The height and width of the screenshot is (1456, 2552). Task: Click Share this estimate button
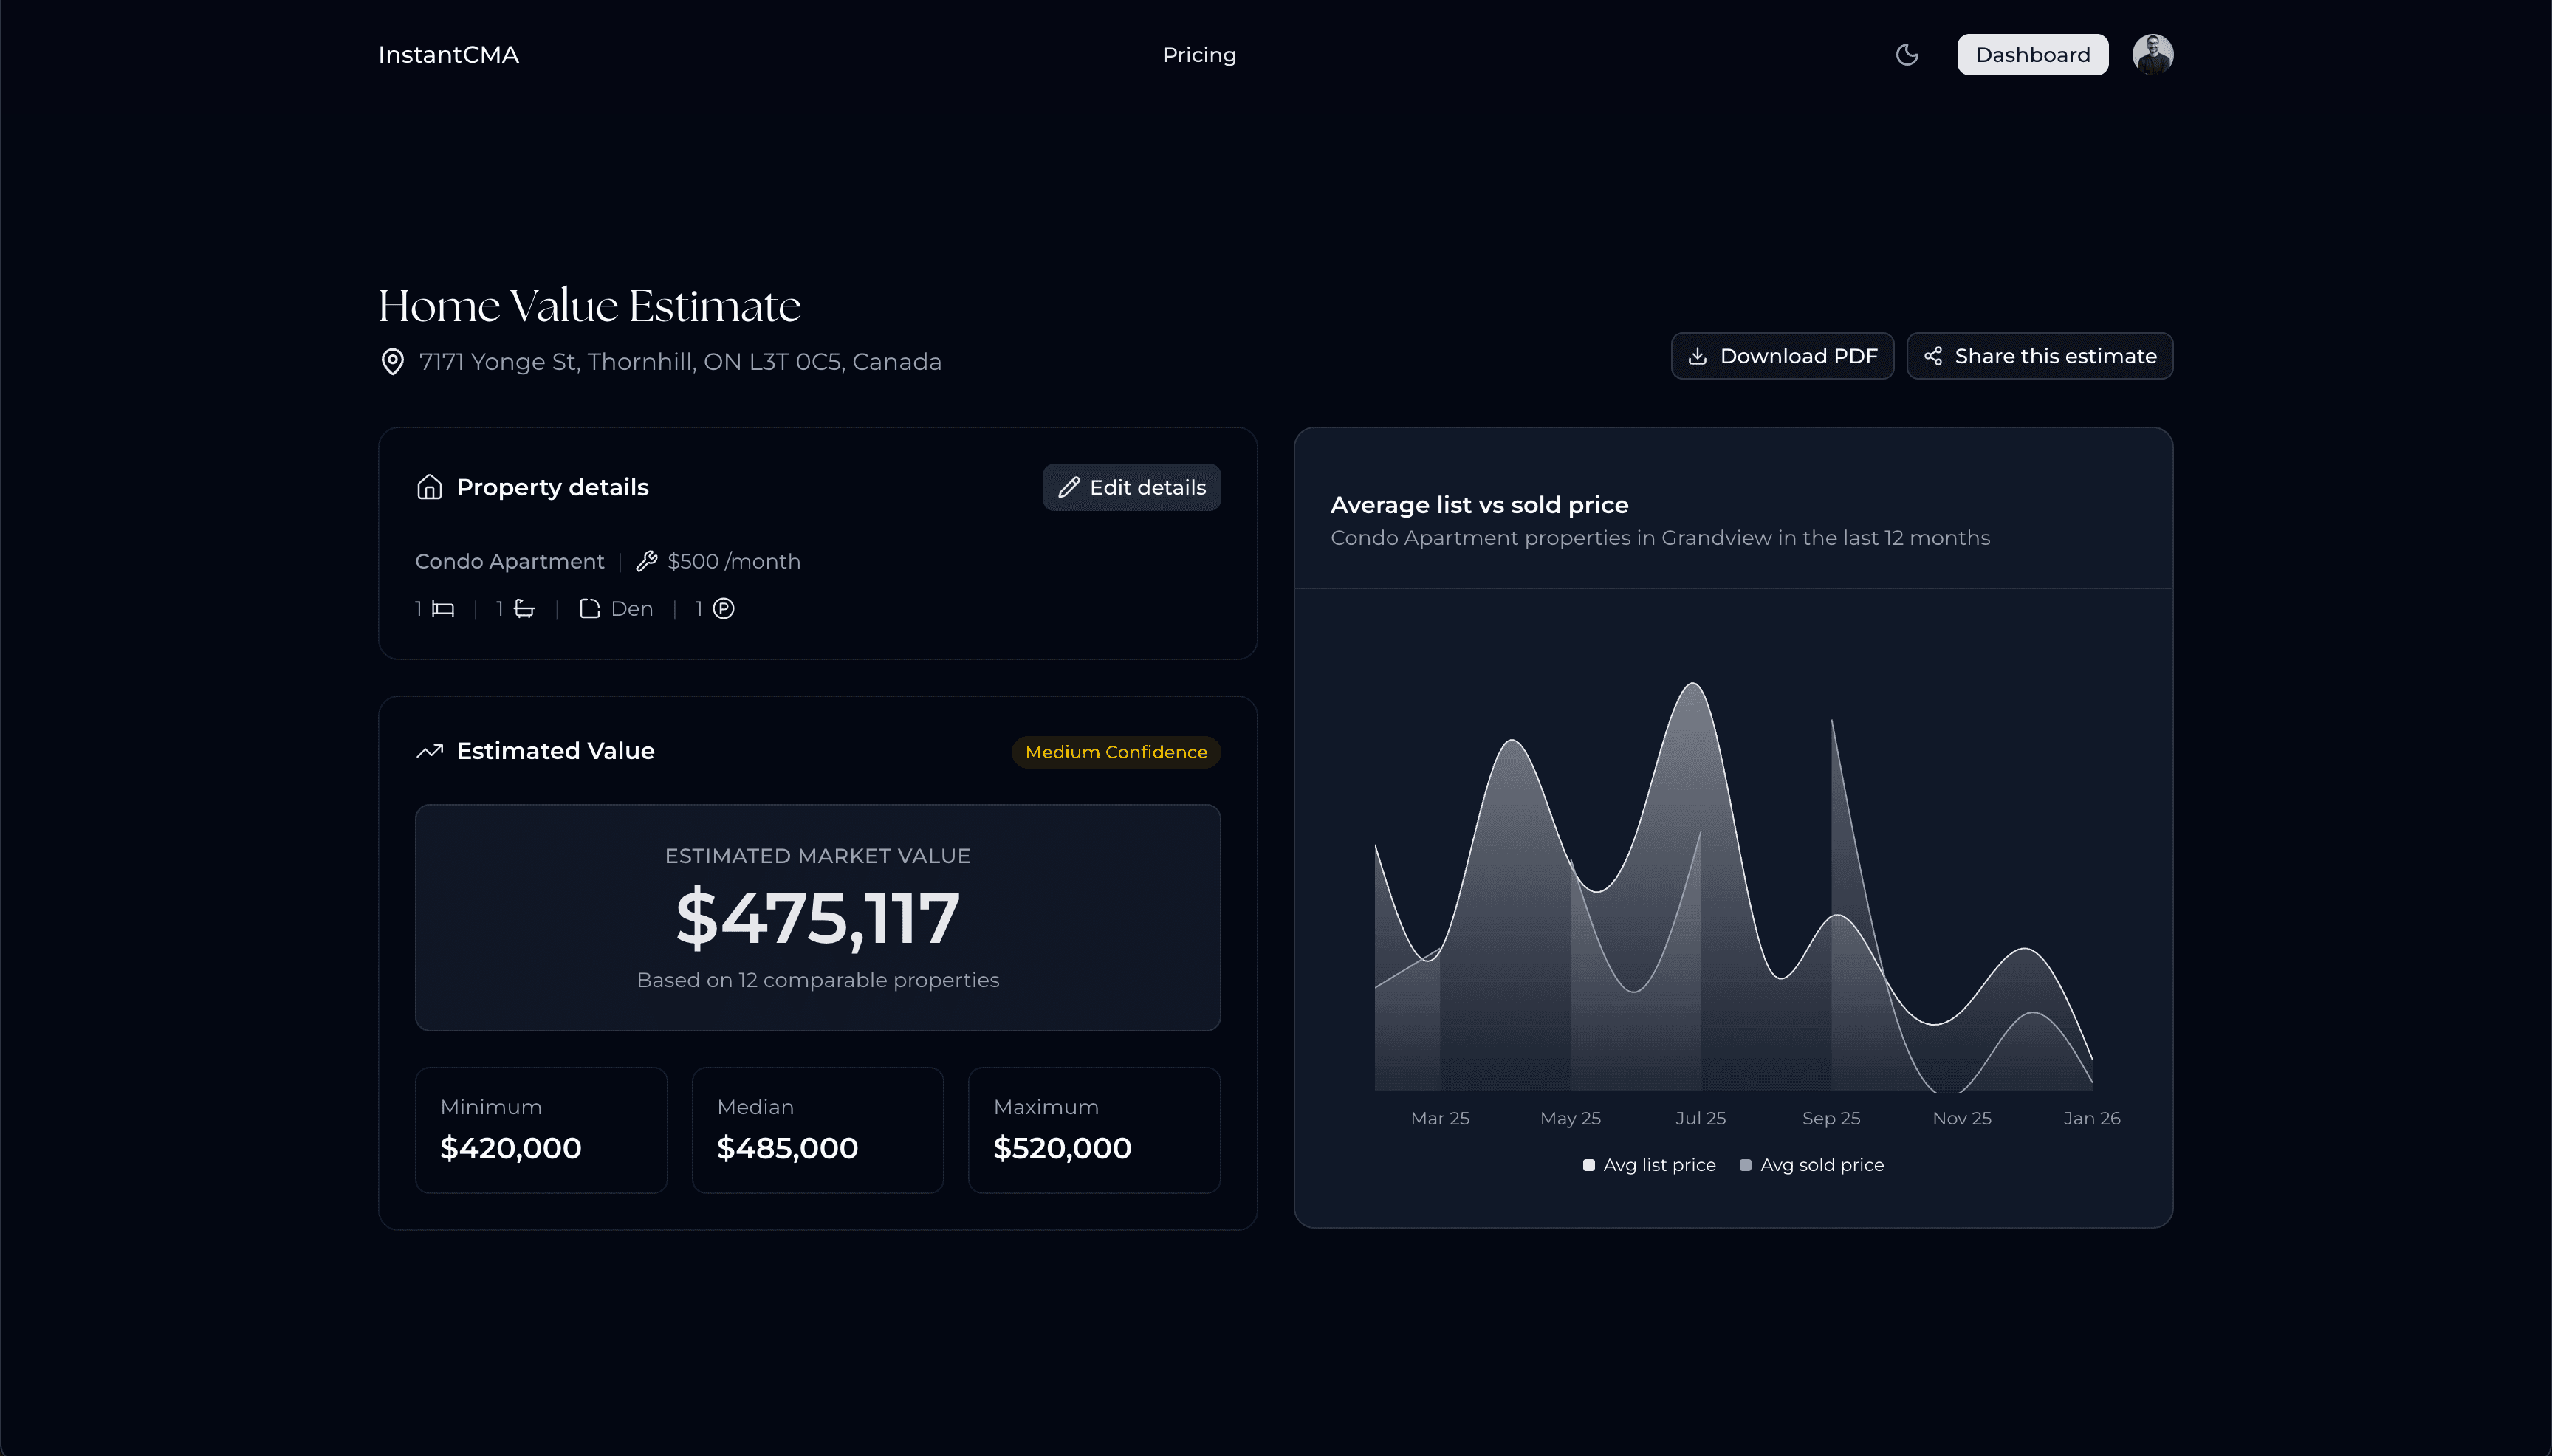(x=2039, y=356)
